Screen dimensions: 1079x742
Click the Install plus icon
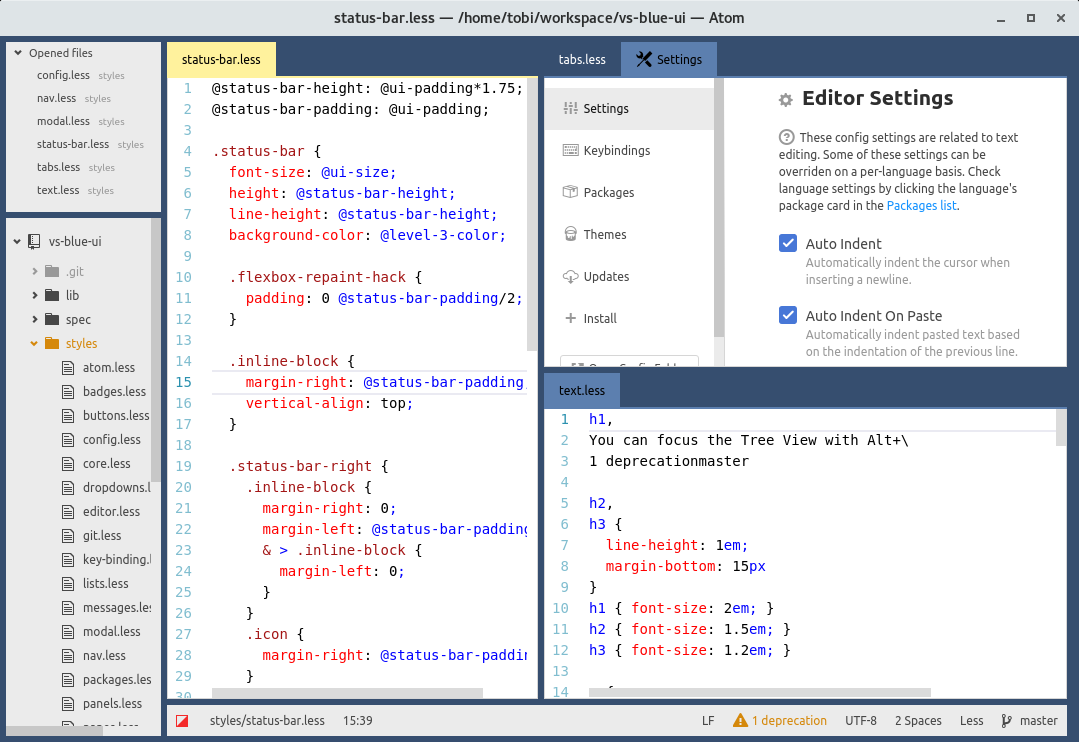pos(570,318)
